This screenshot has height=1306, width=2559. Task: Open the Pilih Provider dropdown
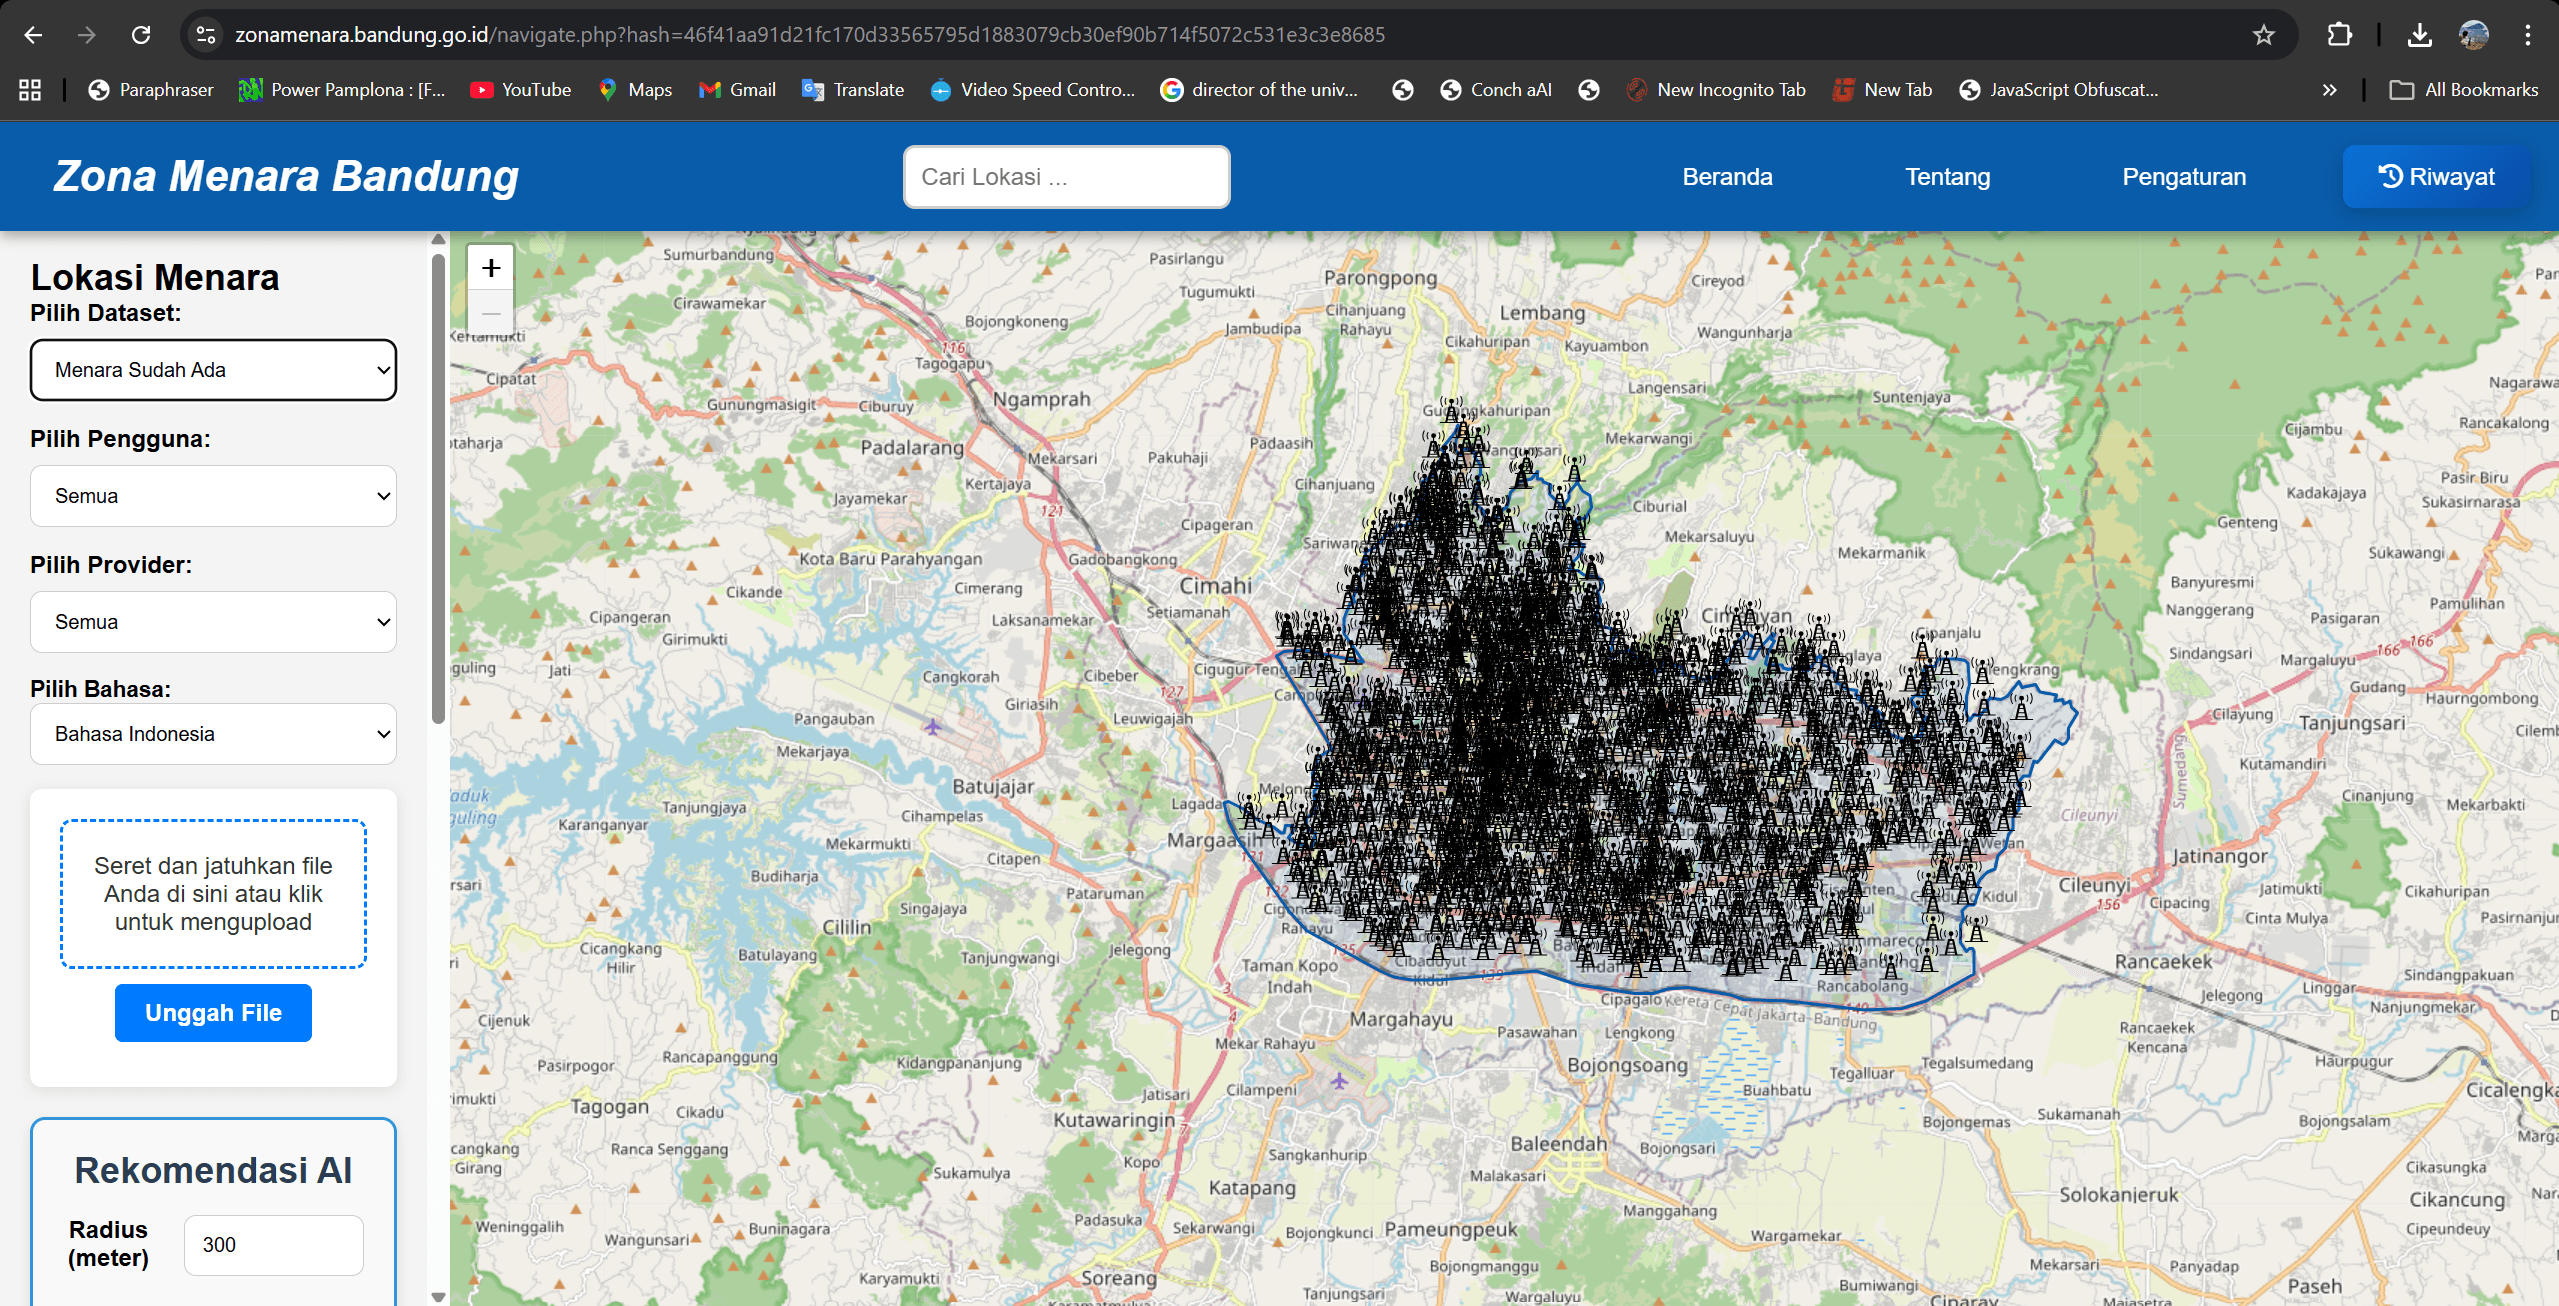pos(213,621)
